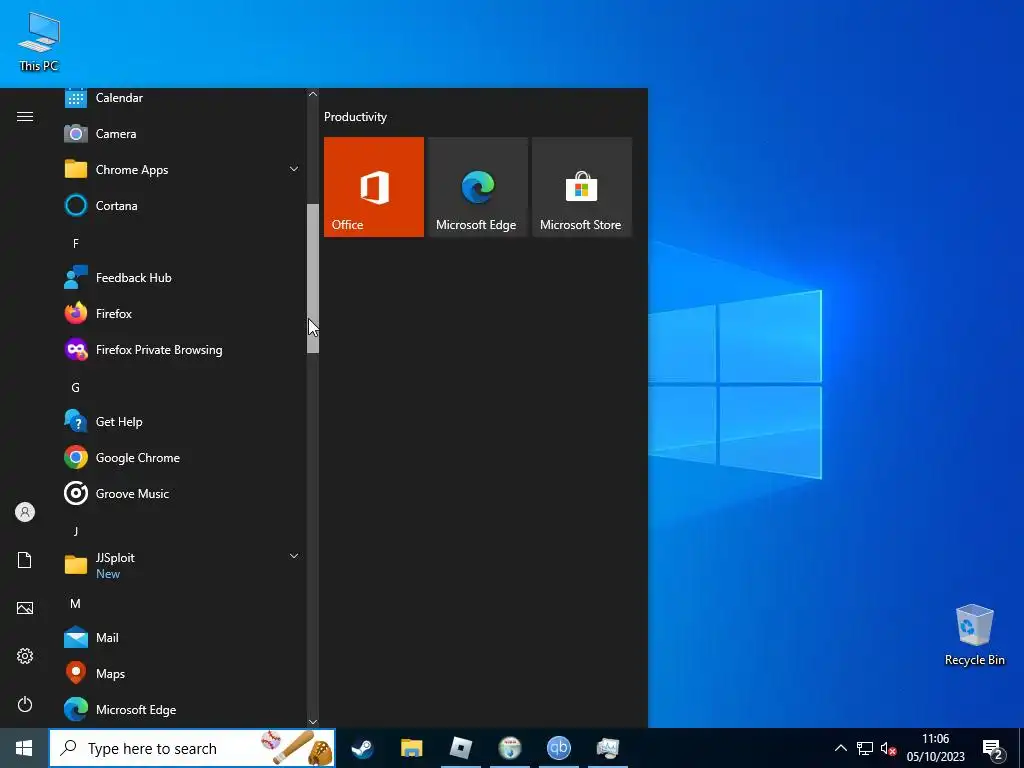Launch Firefox from Start menu
Screen dimensions: 1024x768
tap(183, 313)
